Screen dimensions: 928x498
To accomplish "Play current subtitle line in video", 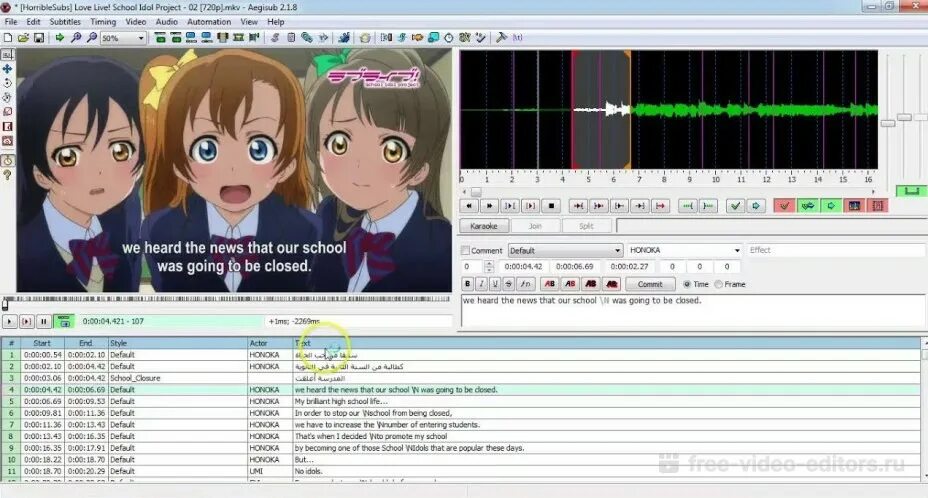I will [x=26, y=322].
